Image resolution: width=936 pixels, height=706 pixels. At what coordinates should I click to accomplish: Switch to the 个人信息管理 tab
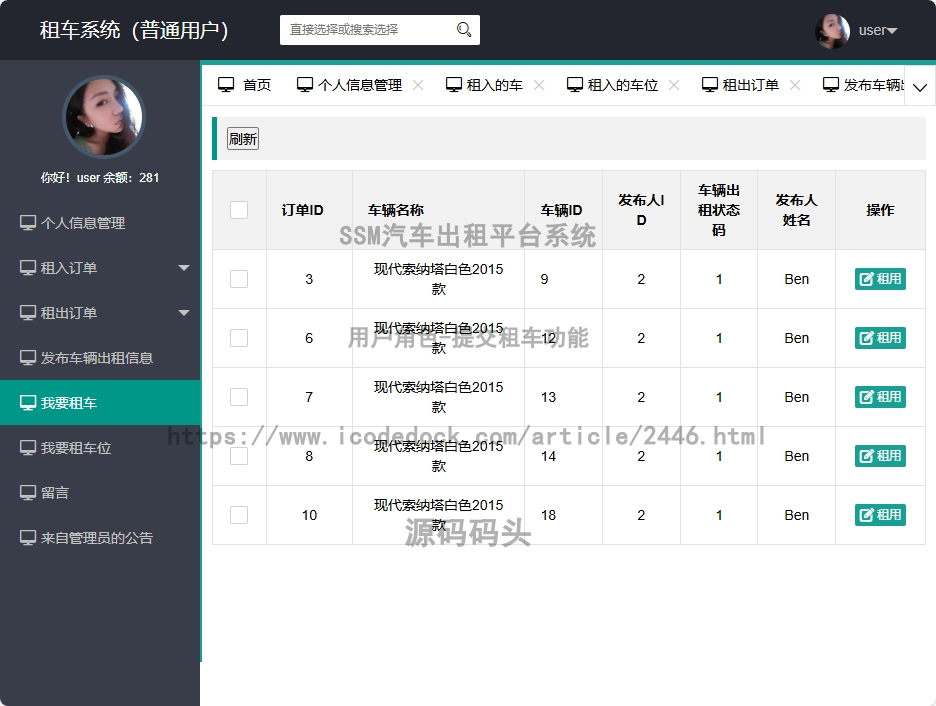point(350,85)
